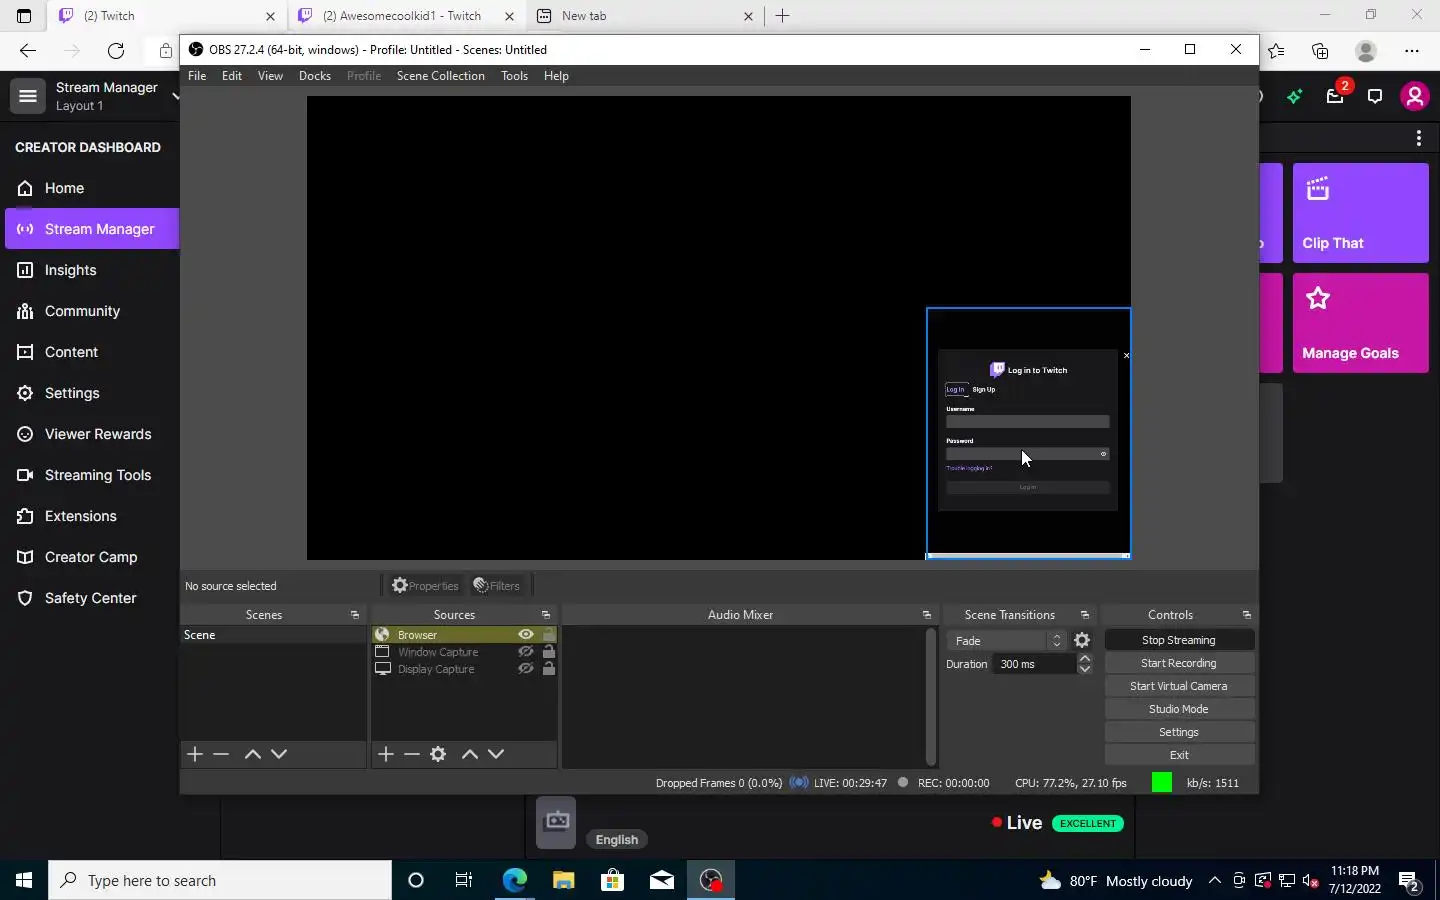Click Windows search box on taskbar

[x=220, y=880]
